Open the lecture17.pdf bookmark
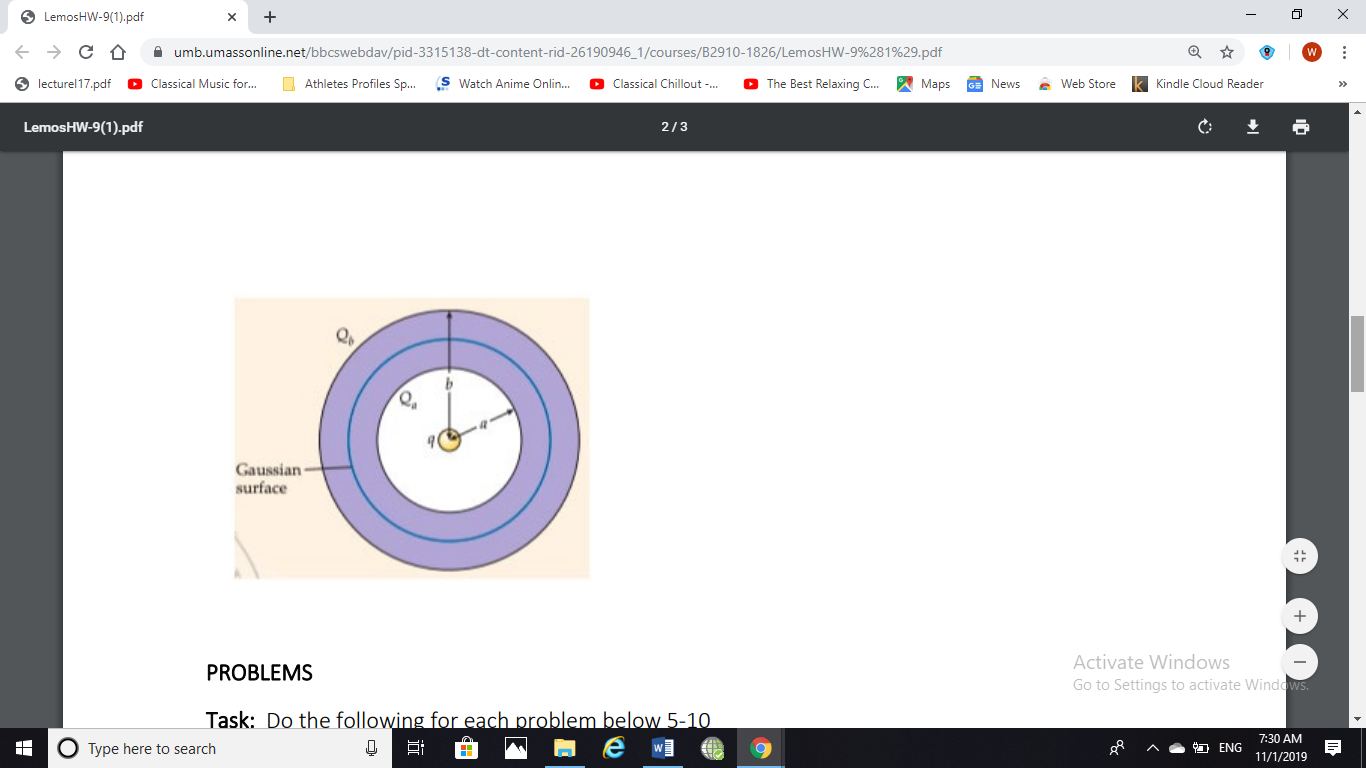1366x768 pixels. pyautogui.click(x=65, y=84)
